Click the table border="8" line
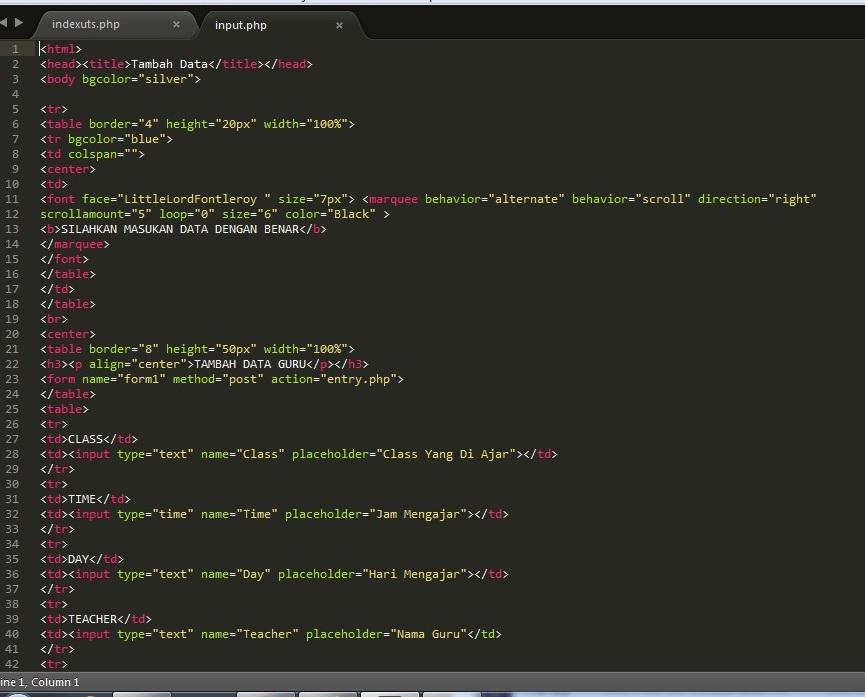 coord(197,349)
